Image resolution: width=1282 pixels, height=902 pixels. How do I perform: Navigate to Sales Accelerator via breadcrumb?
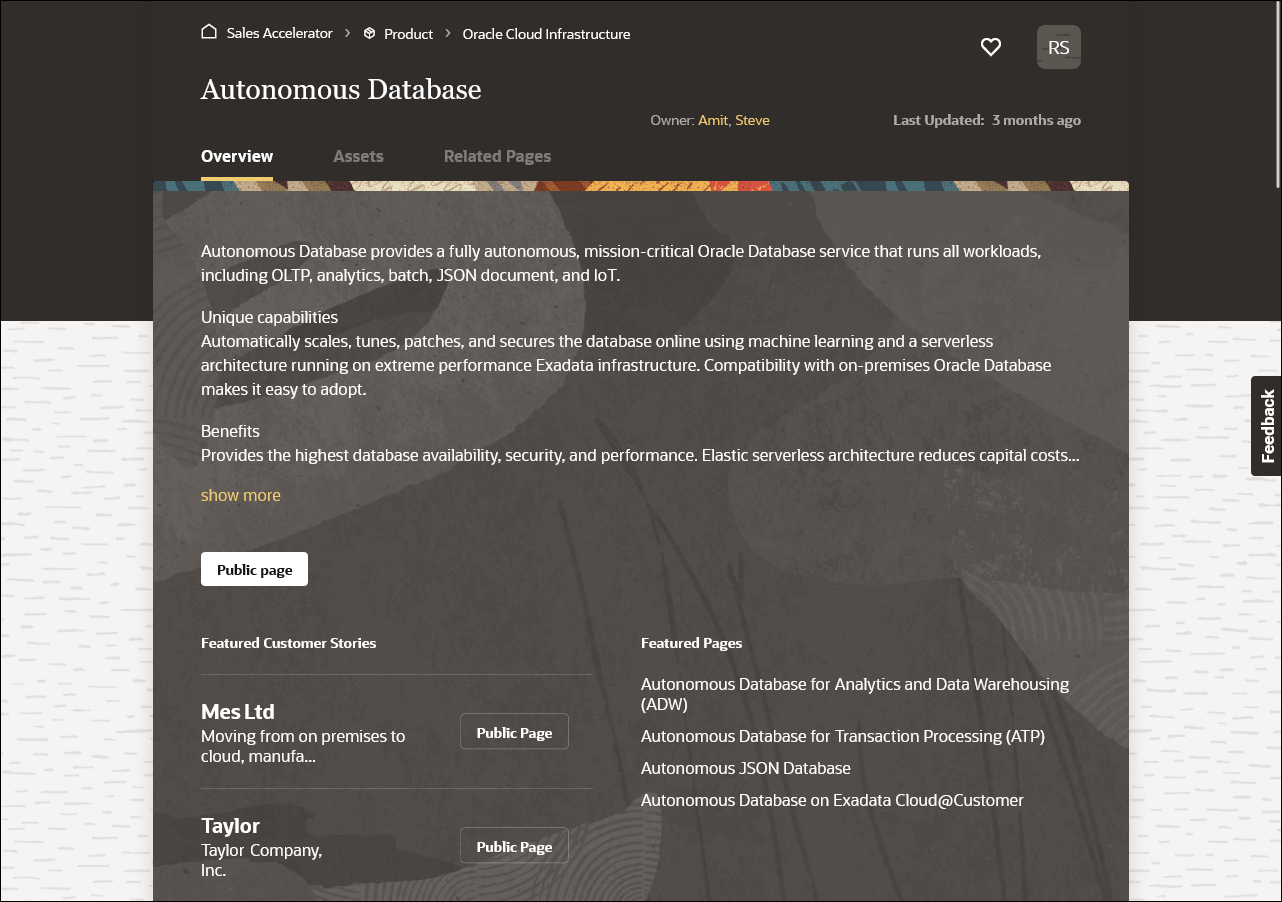click(279, 32)
